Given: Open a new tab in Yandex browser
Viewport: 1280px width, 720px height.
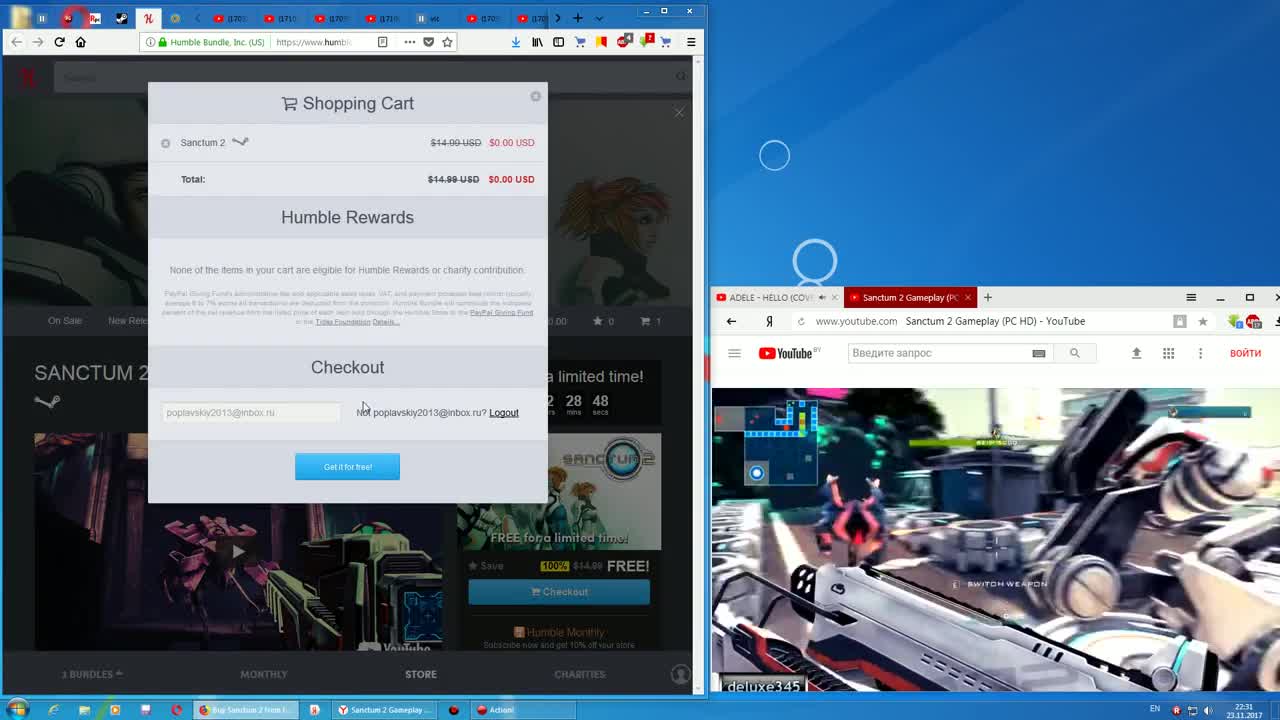Looking at the screenshot, I should [987, 297].
